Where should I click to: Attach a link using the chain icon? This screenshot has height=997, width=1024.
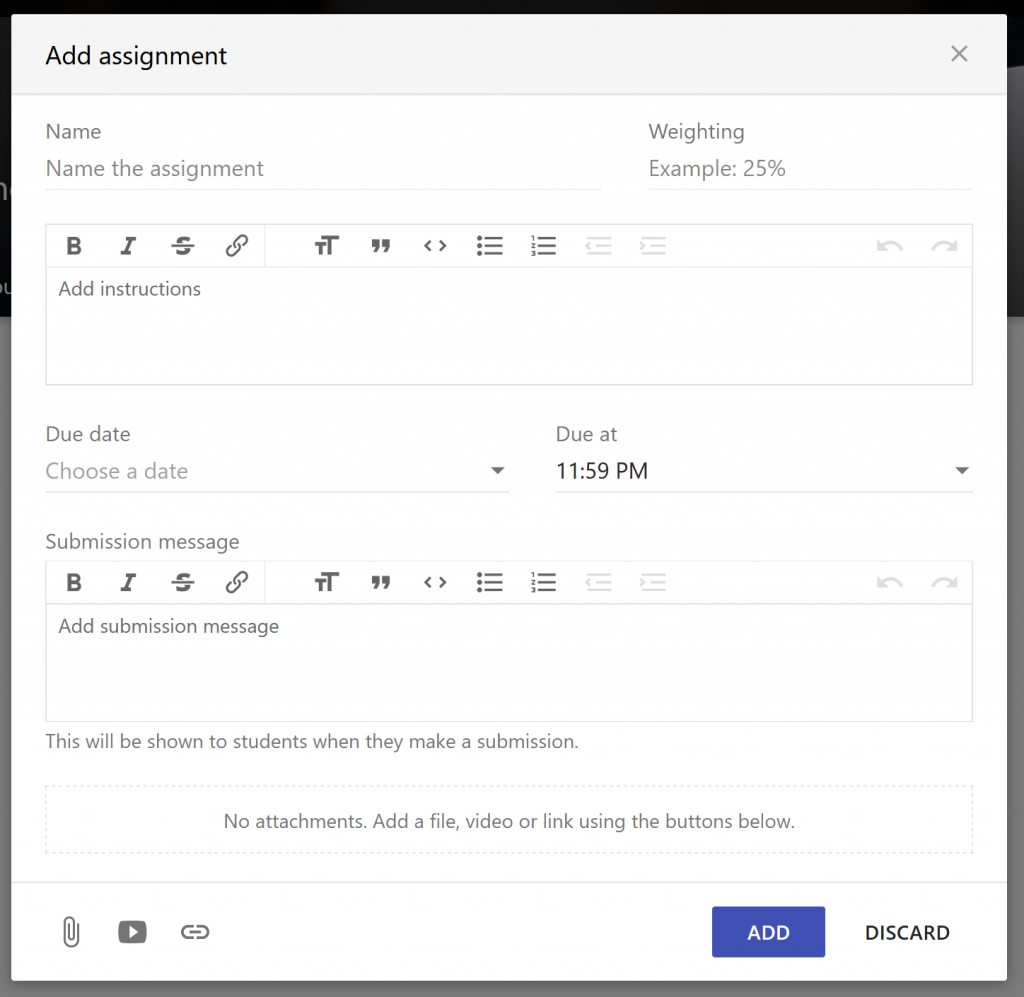point(194,931)
